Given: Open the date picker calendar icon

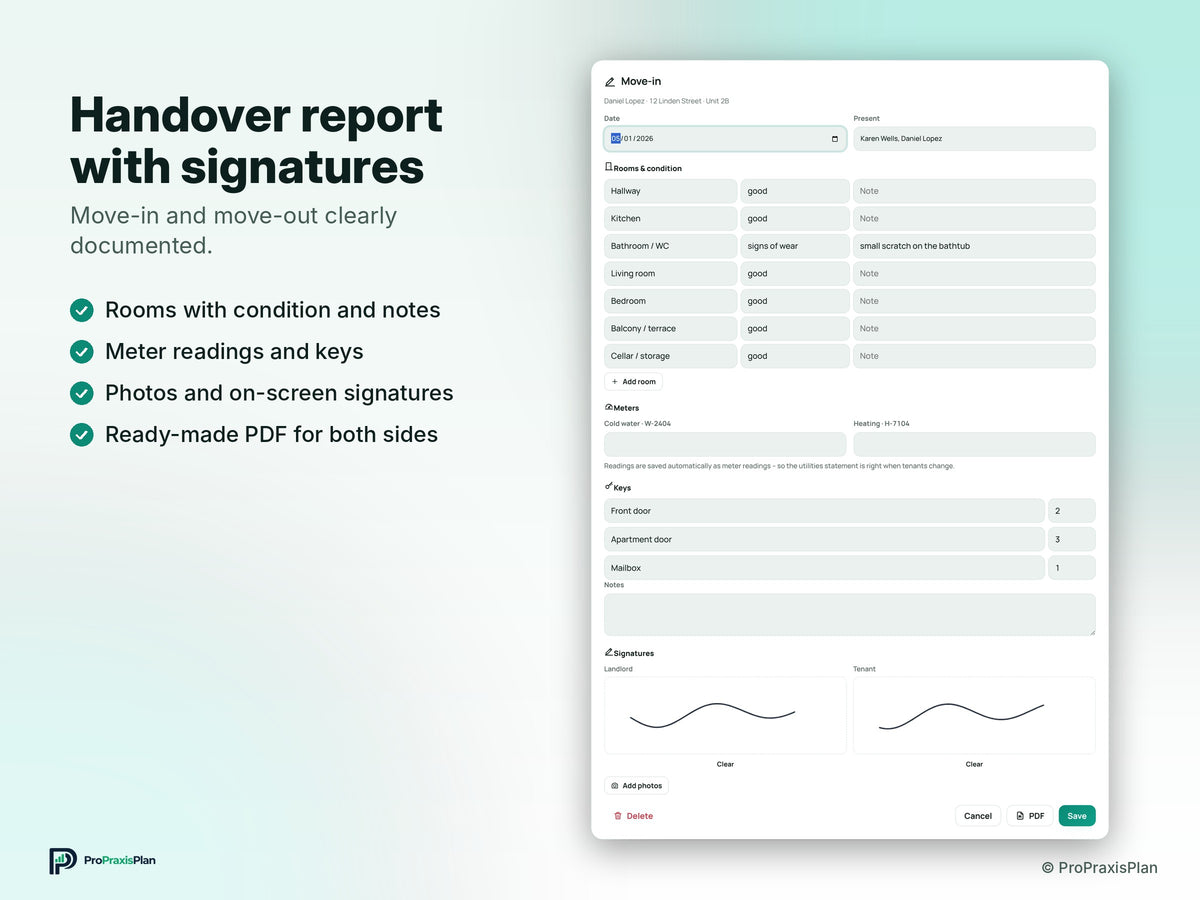Looking at the screenshot, I should 835,139.
